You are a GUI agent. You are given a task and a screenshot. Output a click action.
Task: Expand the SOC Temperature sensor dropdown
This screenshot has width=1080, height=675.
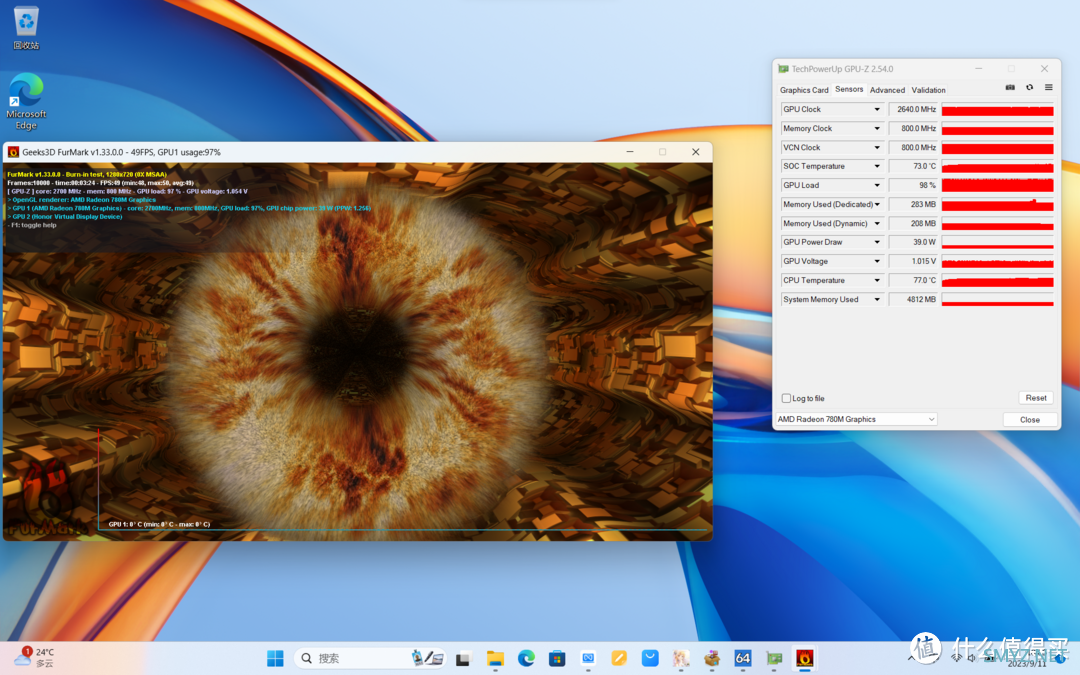(877, 167)
